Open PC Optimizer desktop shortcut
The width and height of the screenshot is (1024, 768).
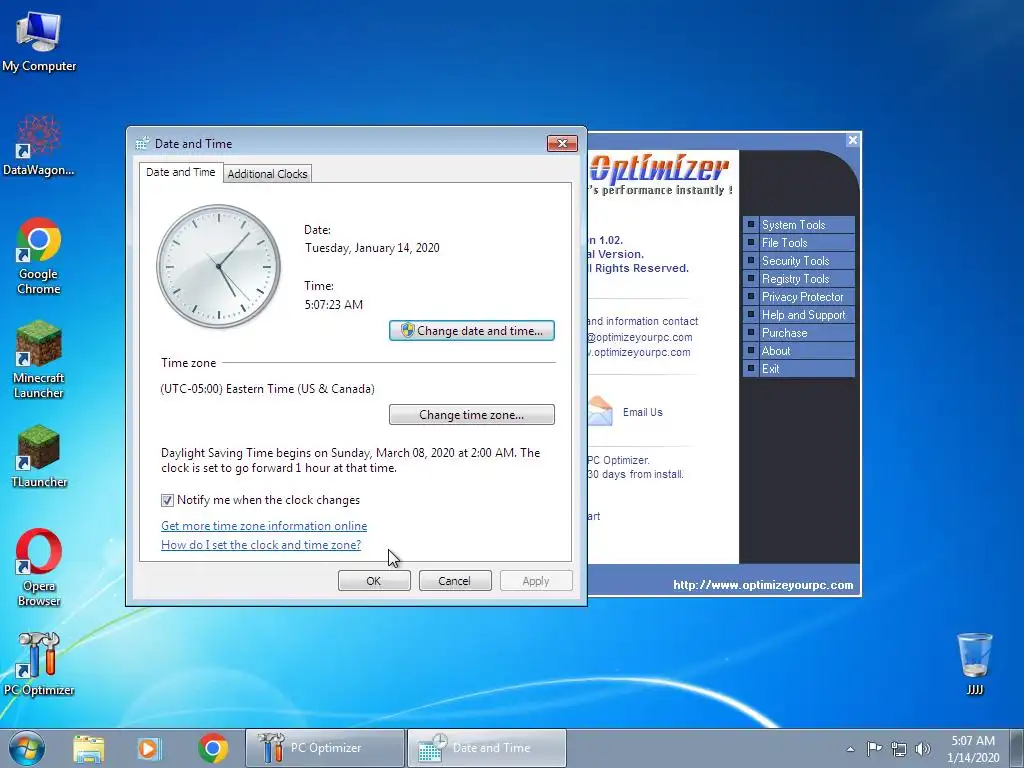[39, 664]
